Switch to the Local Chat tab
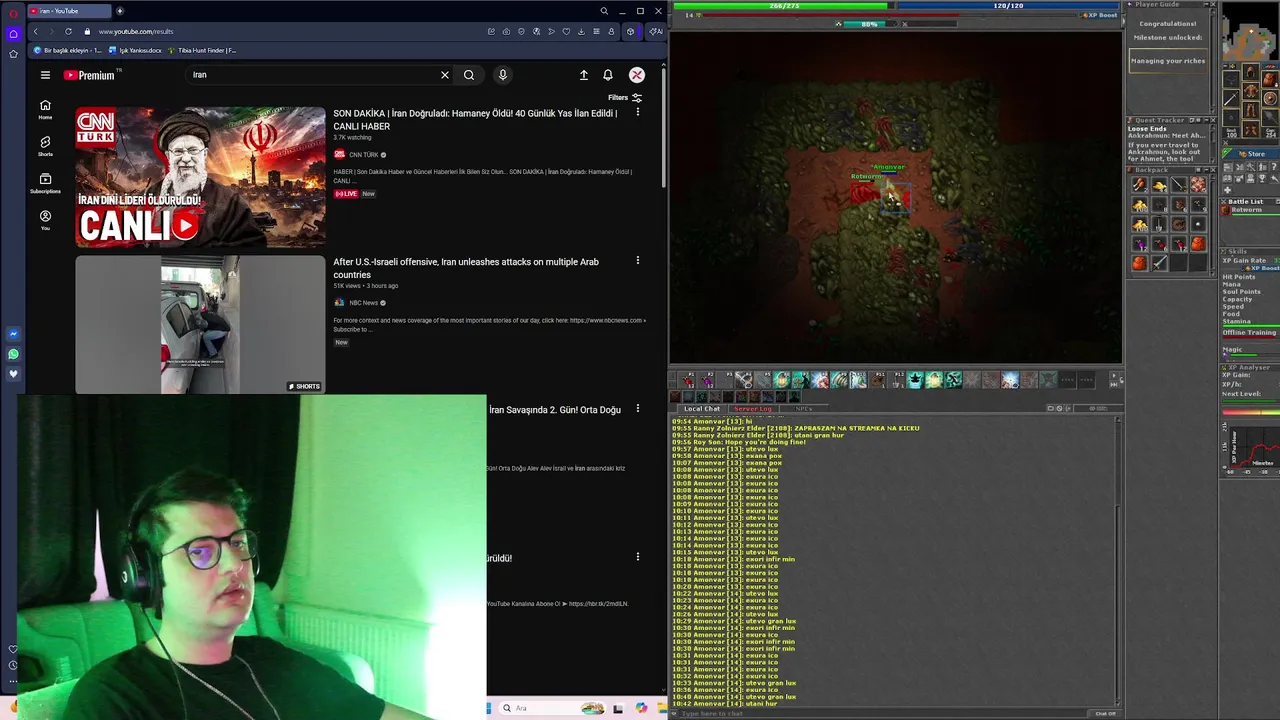Screen dimensions: 1280x720 pos(702,408)
